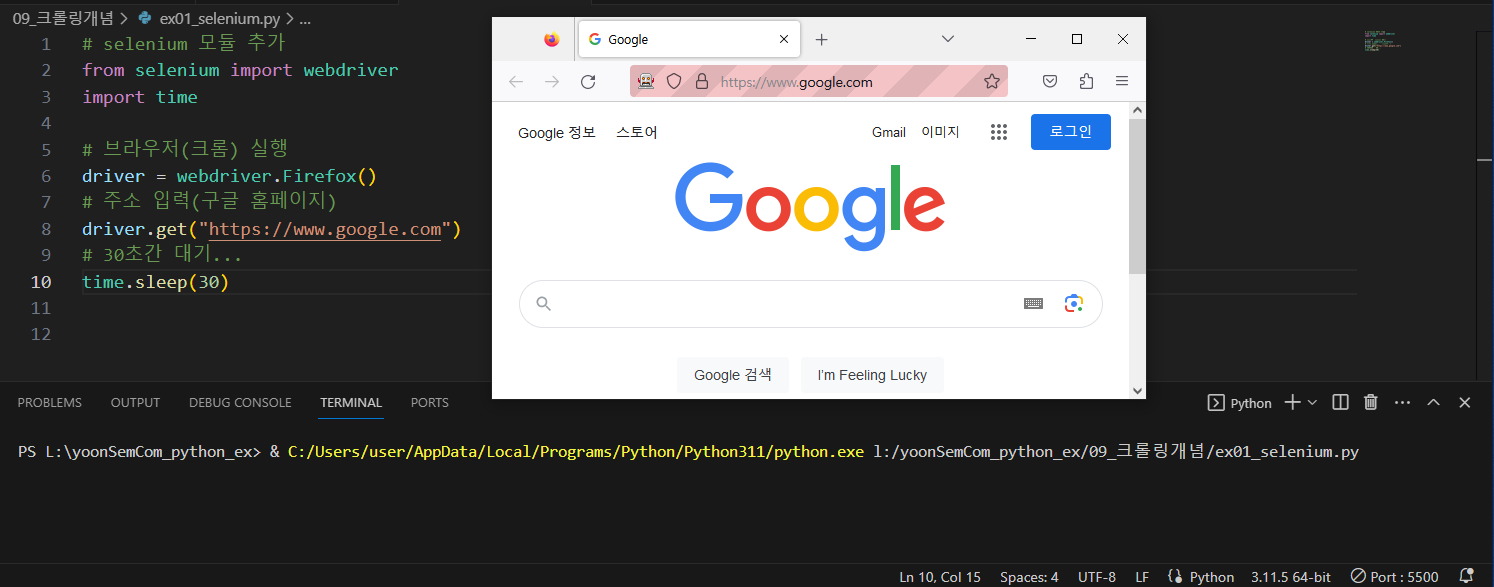Click the URL string on line 8
Viewport: 1494px width, 587px height.
click(x=325, y=229)
